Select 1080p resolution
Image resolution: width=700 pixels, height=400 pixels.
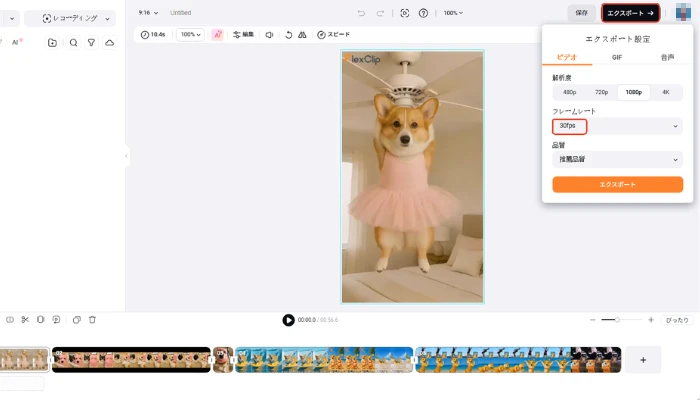(x=633, y=92)
